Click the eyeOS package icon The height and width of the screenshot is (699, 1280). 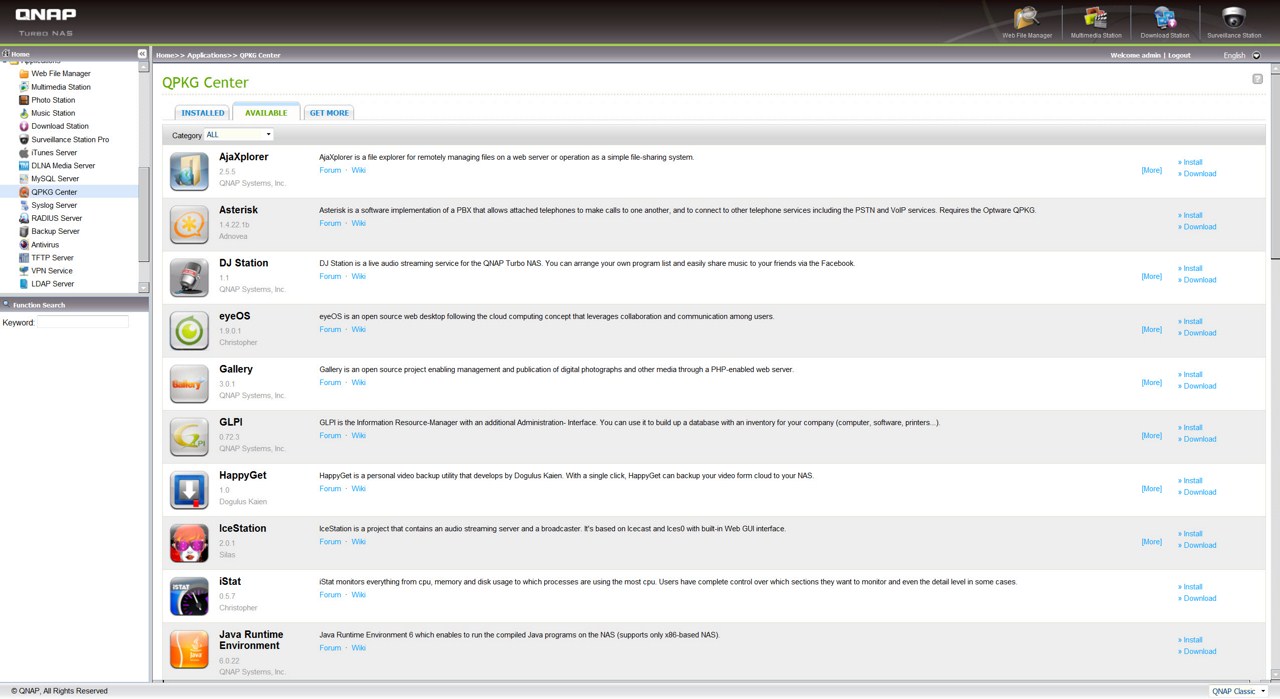[189, 330]
